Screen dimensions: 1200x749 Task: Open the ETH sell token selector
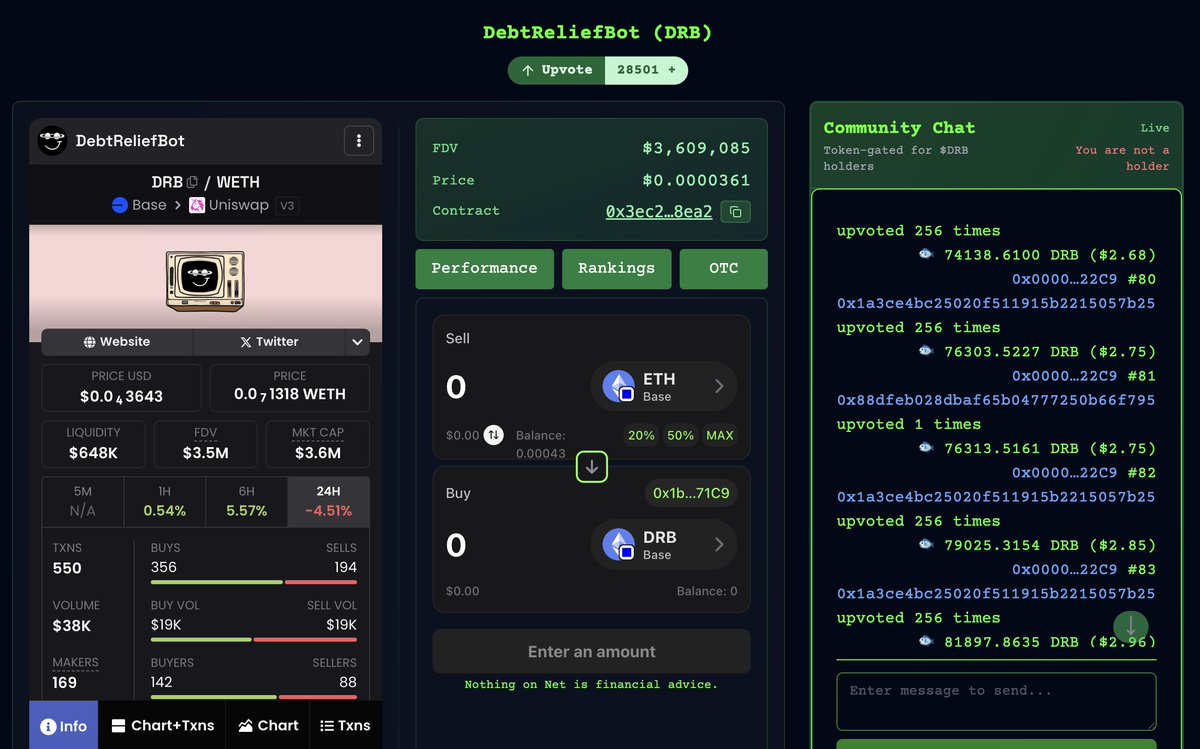point(664,386)
